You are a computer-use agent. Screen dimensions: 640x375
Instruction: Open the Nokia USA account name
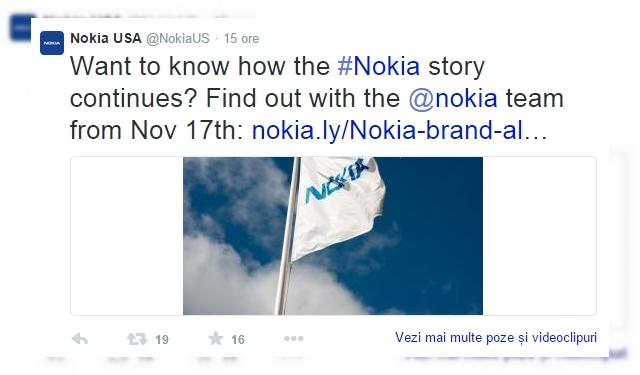coord(106,38)
